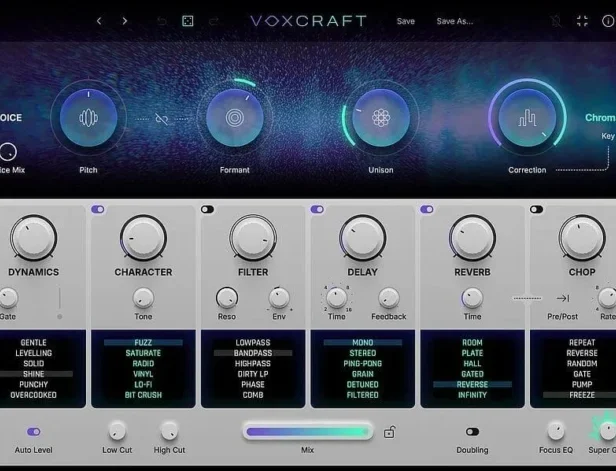Disable the Reverb module toggle

pyautogui.click(x=427, y=209)
